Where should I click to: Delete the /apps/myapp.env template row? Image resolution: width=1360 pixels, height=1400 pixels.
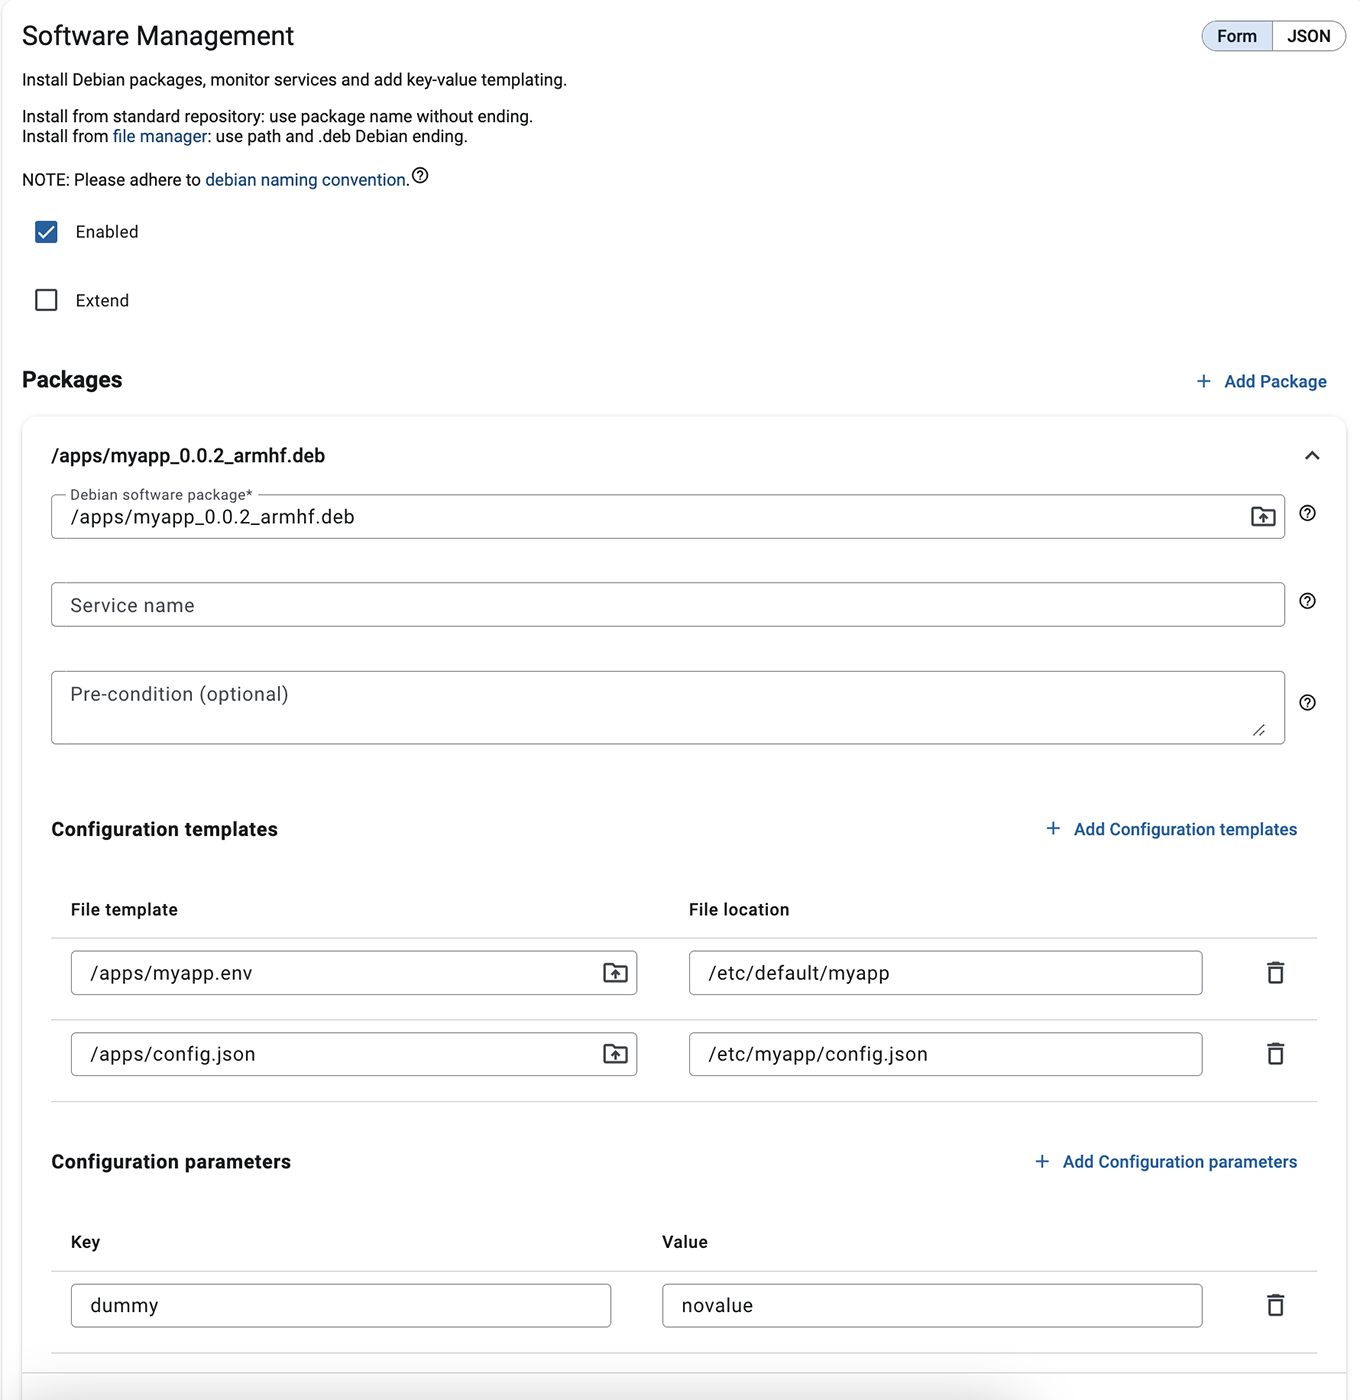pos(1275,973)
